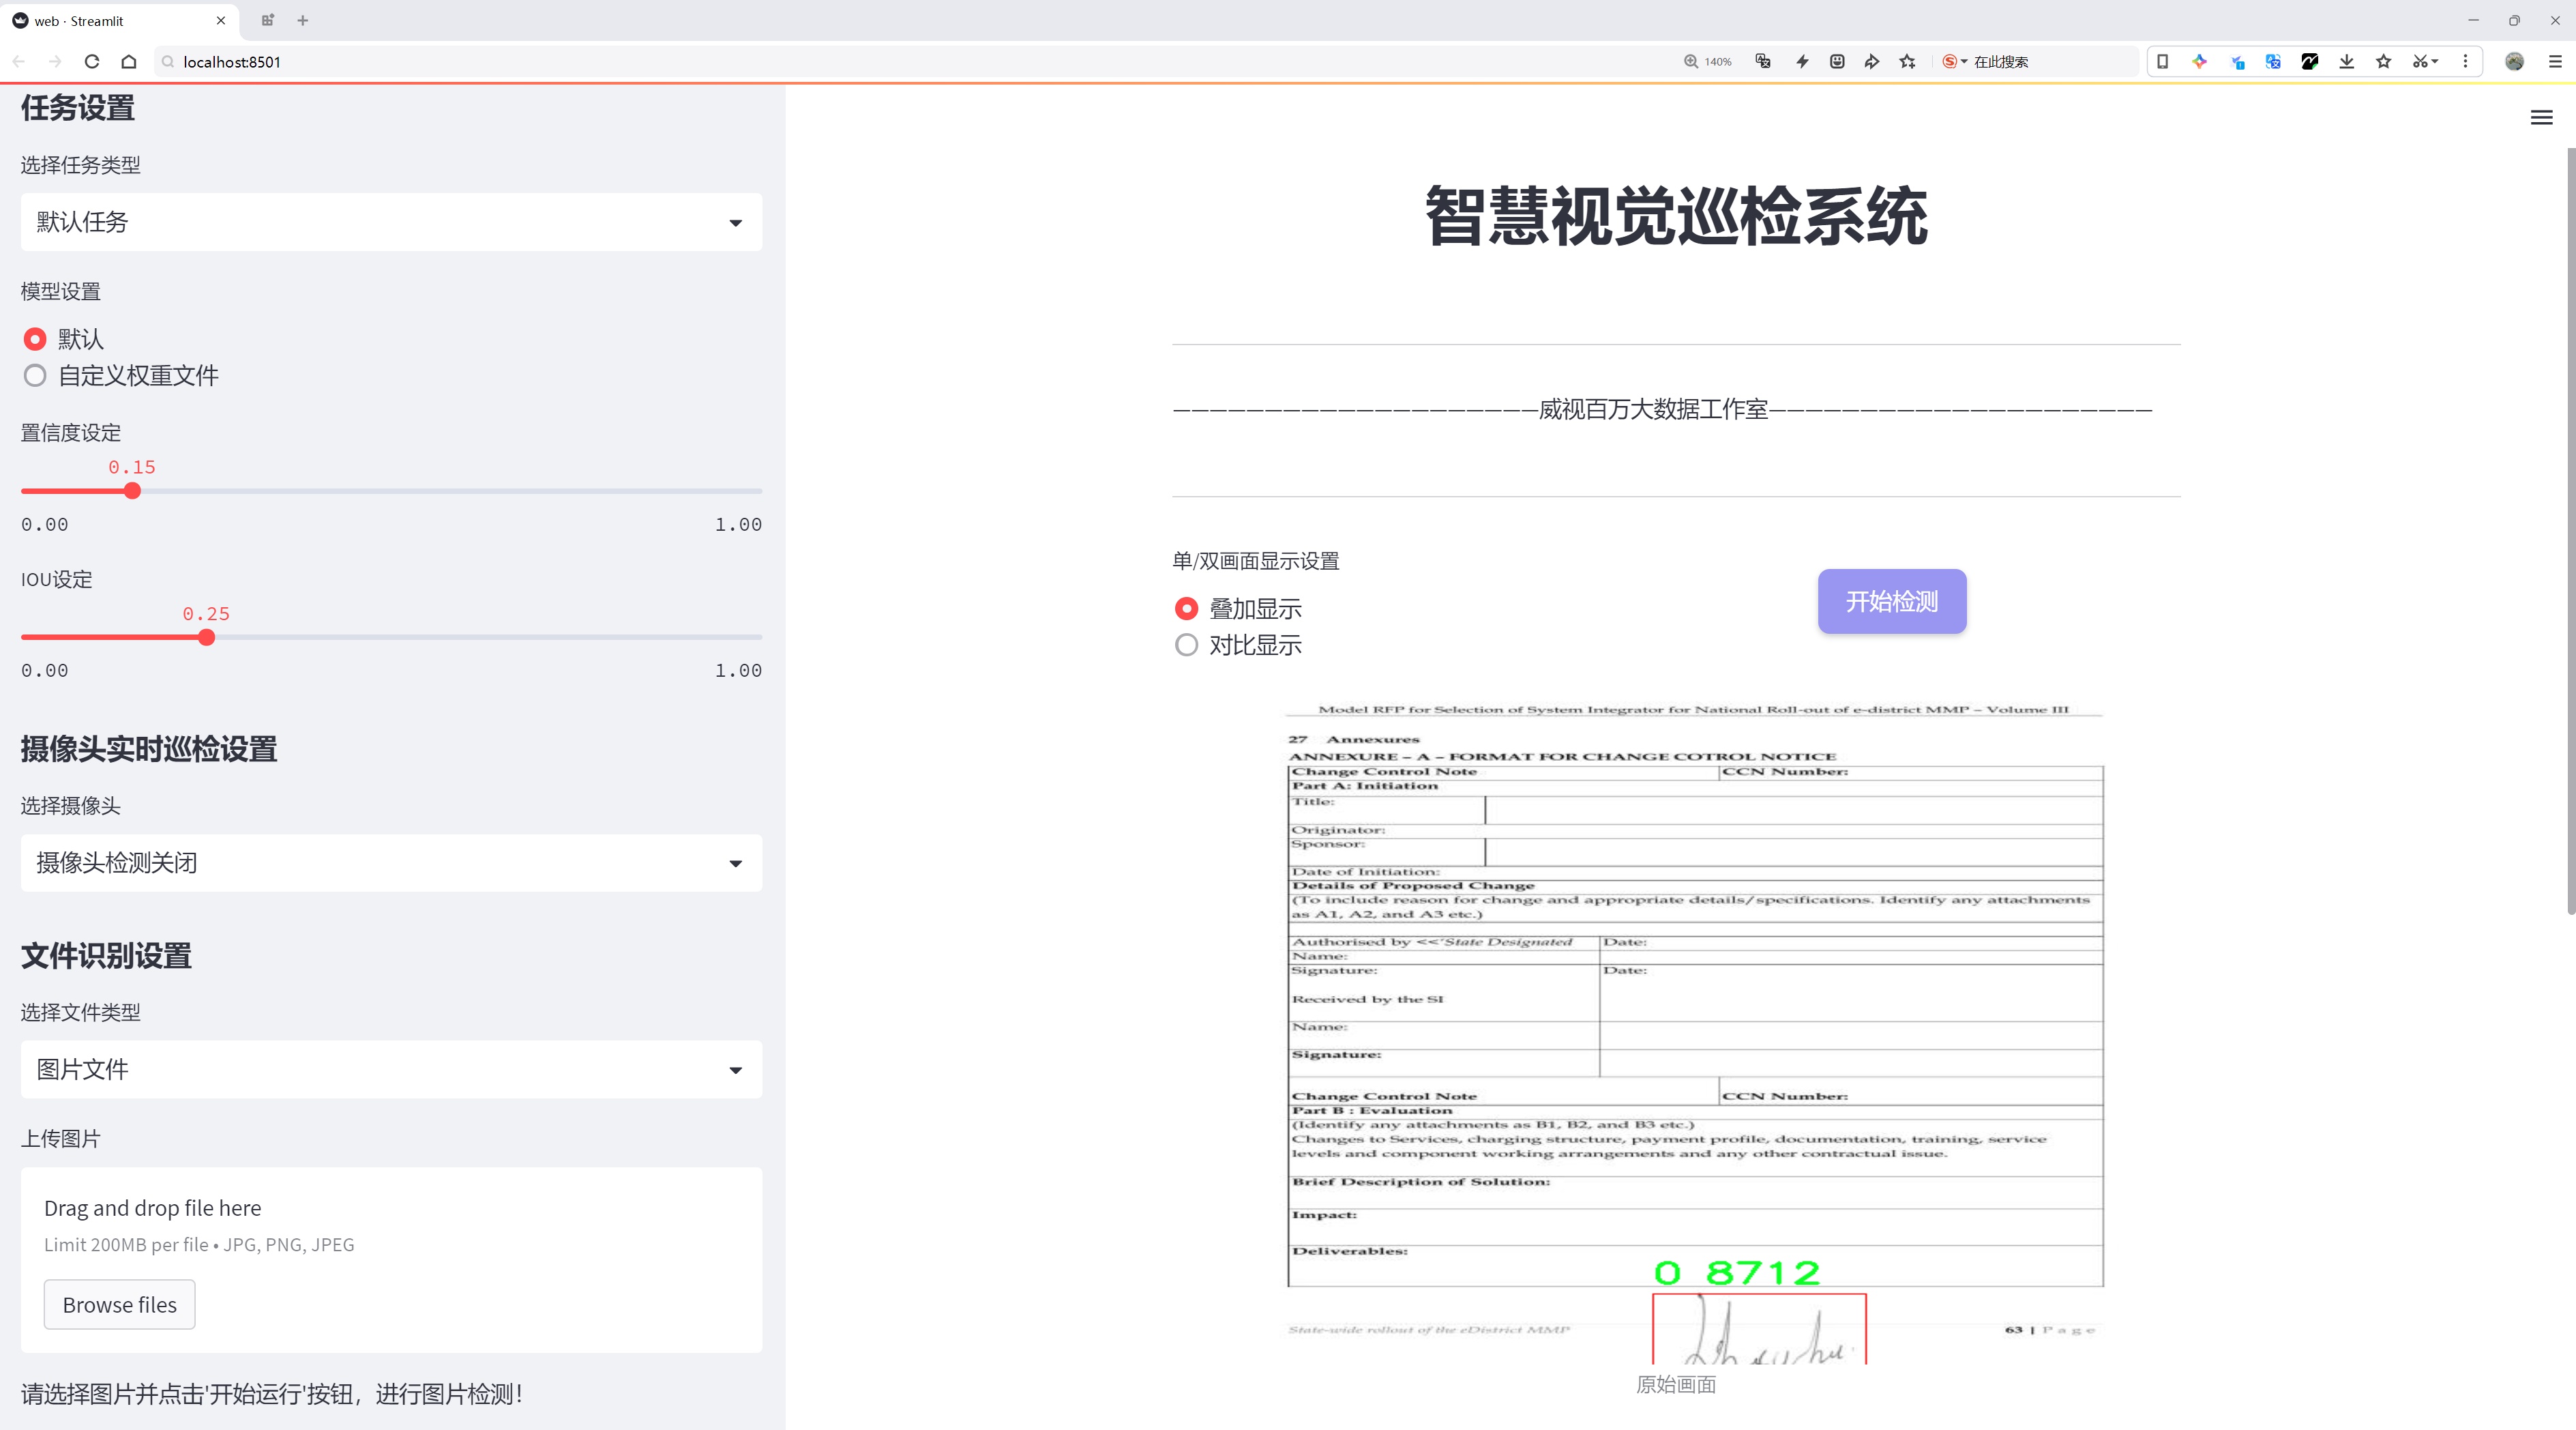Click the 开始检测 button

click(1891, 601)
